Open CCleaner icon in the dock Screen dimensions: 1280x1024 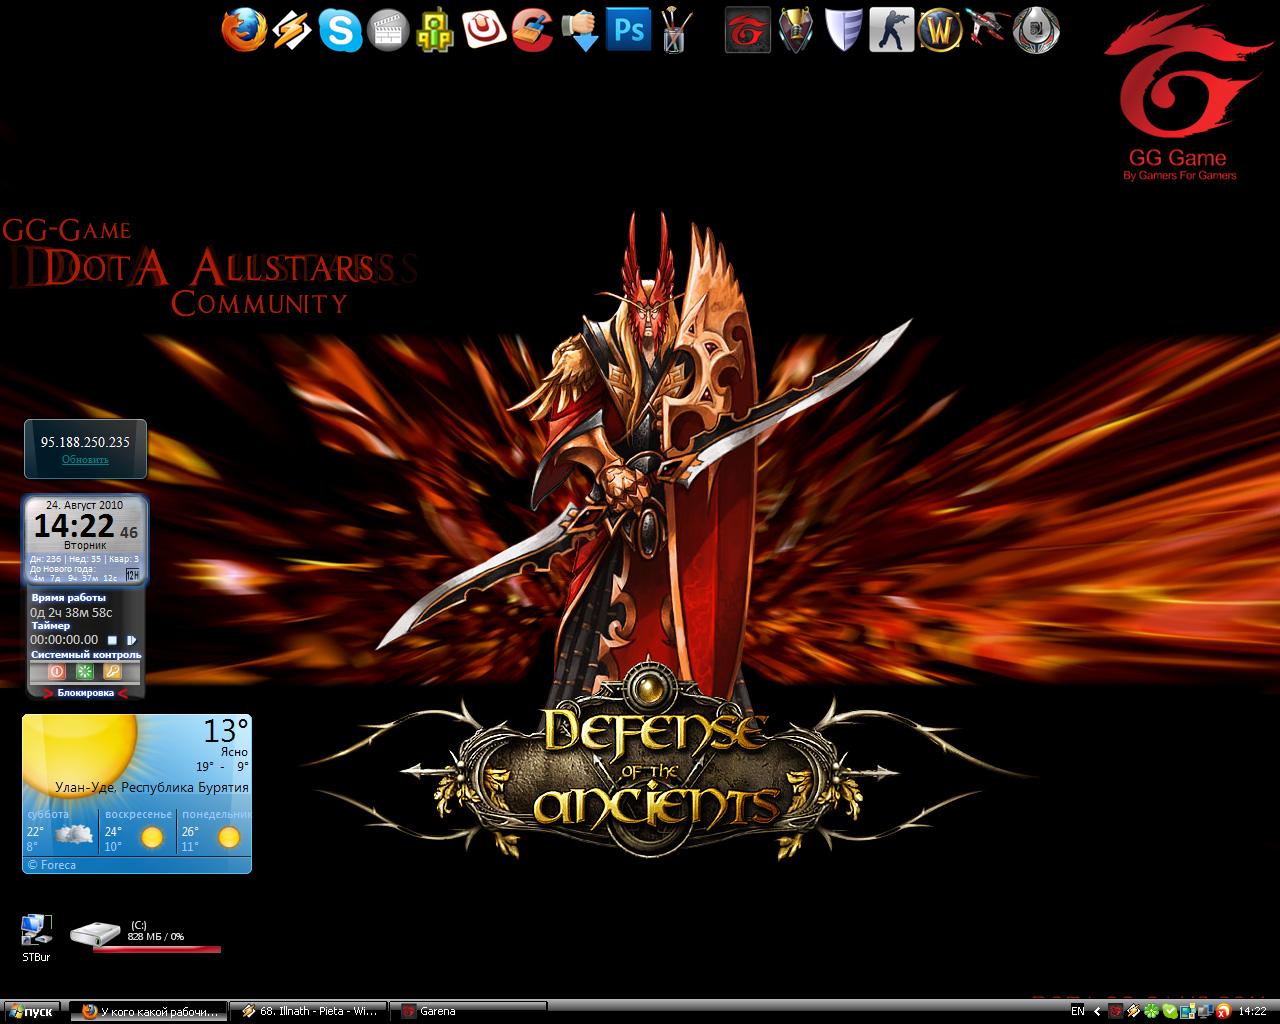pos(533,30)
